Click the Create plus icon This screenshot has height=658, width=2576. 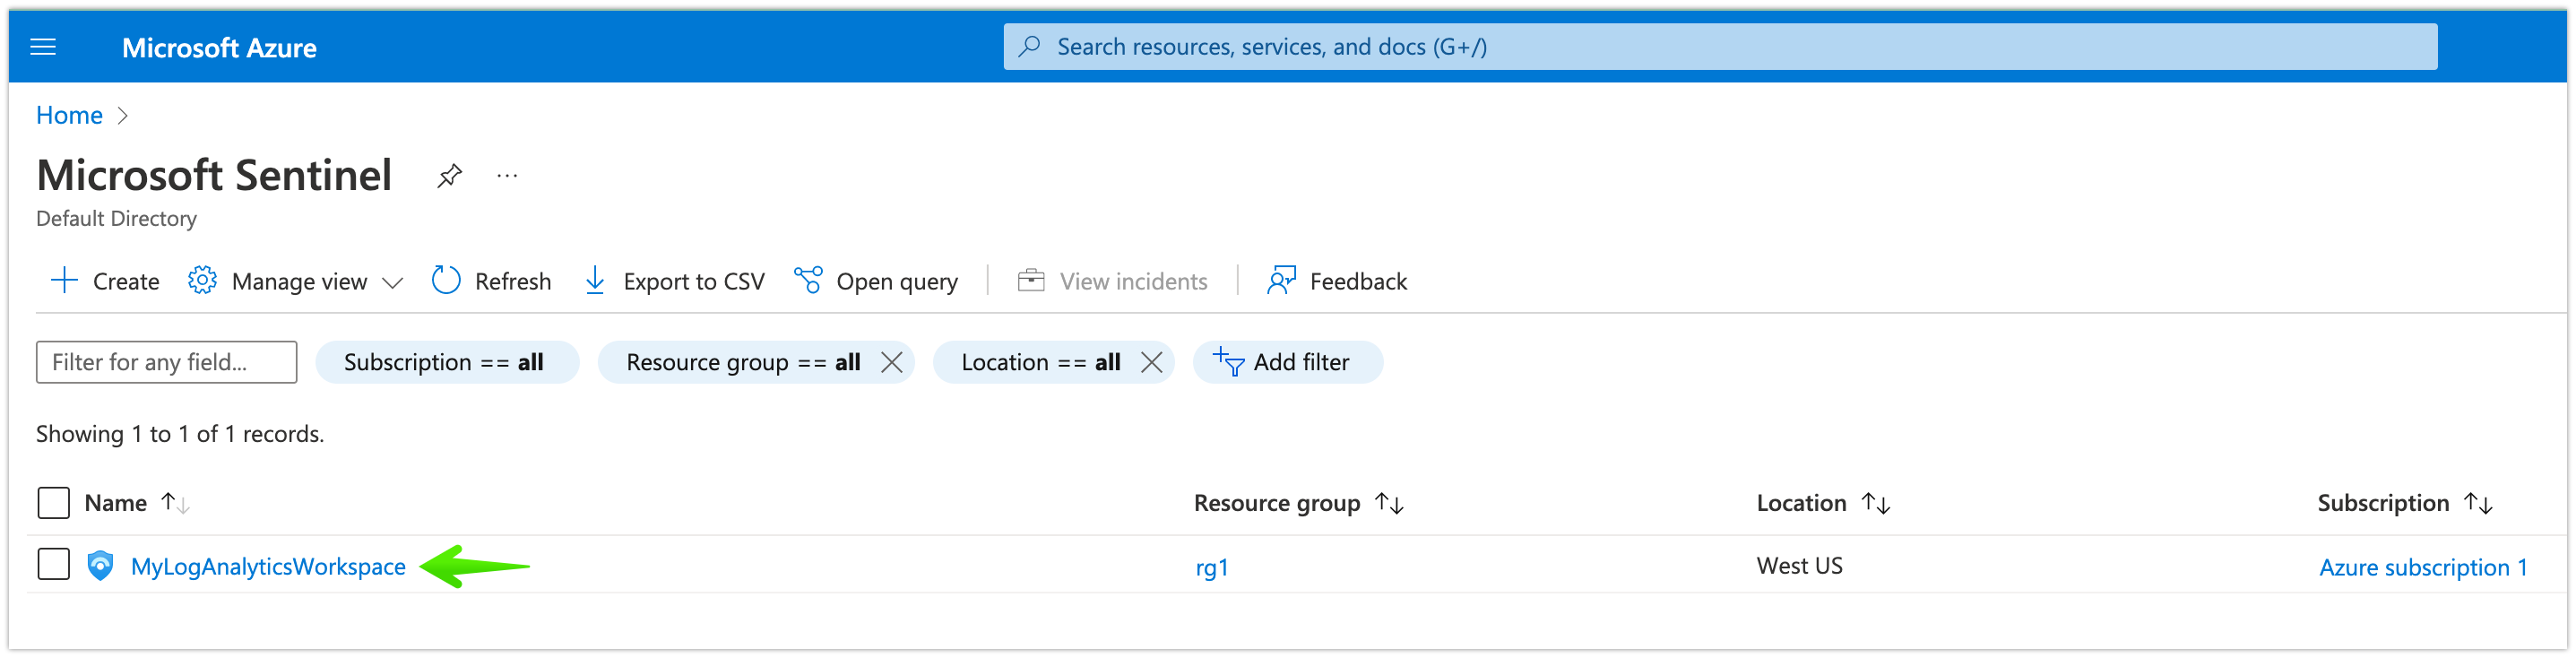pos(64,281)
